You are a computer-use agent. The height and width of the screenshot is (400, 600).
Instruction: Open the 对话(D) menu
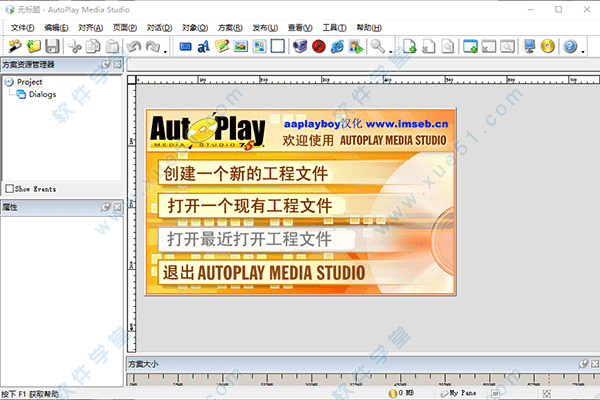[160, 28]
